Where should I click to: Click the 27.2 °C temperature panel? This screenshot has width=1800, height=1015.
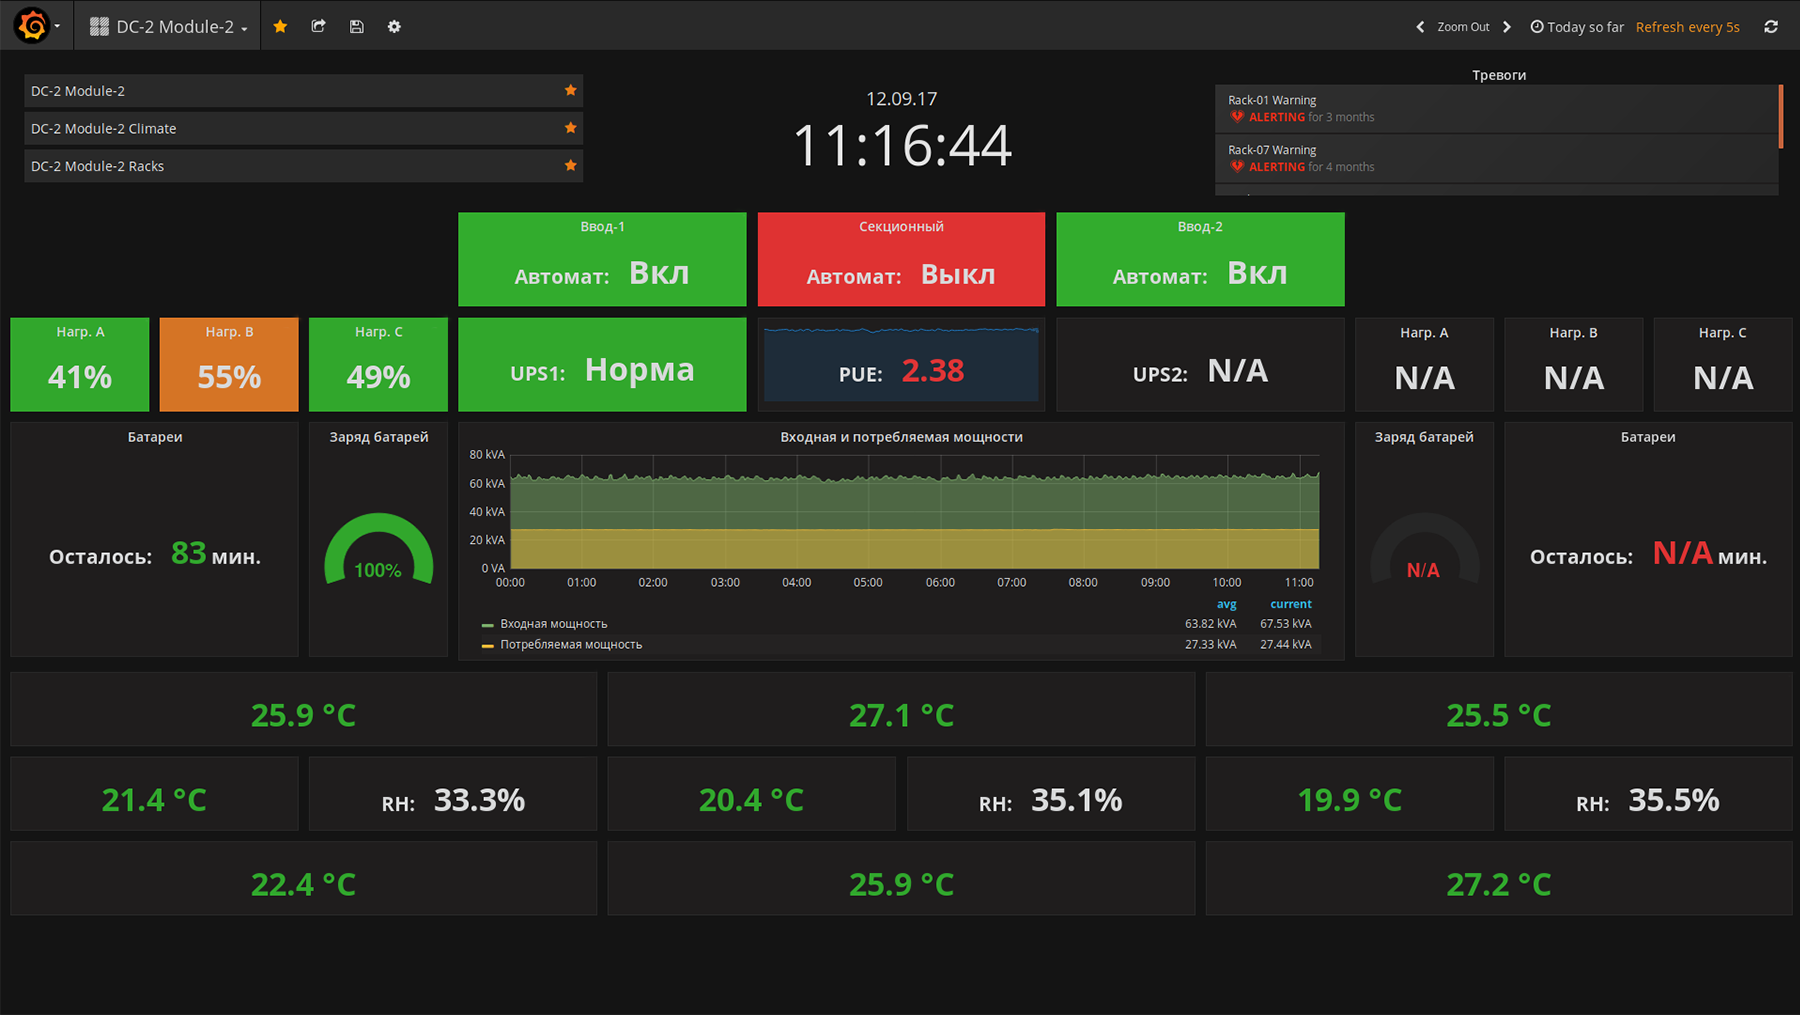(x=1499, y=878)
